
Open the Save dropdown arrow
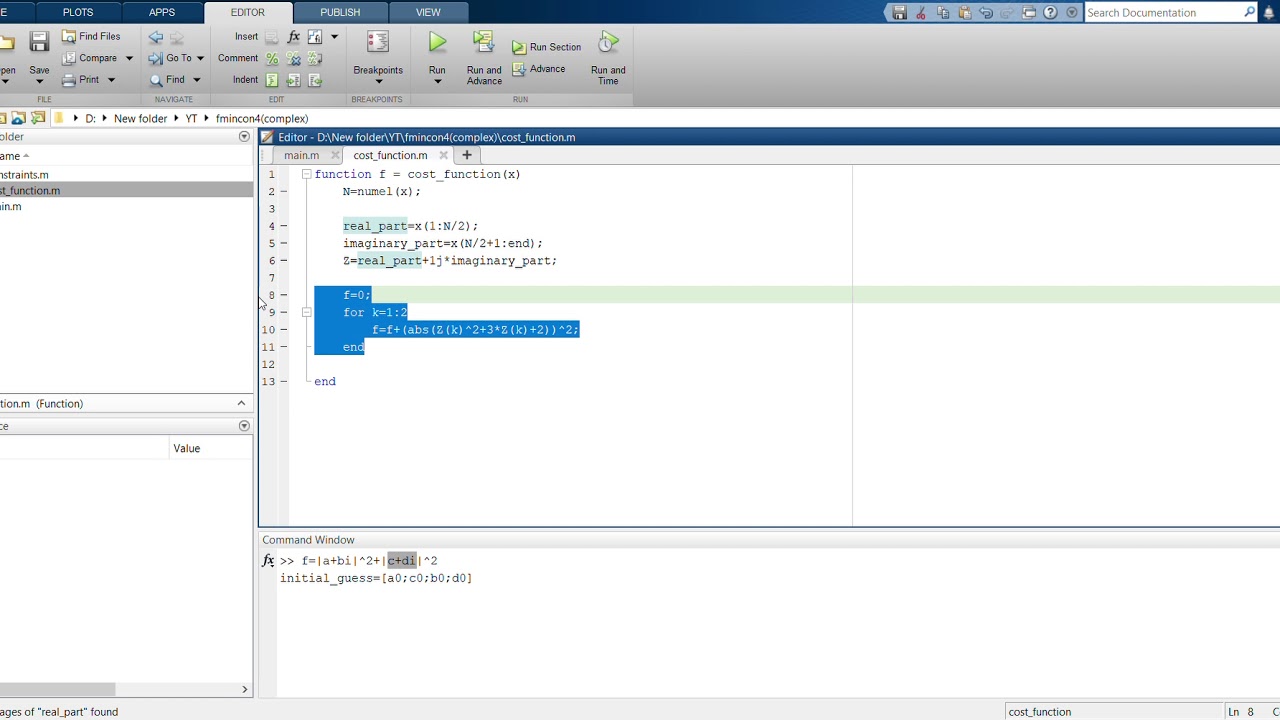39,82
